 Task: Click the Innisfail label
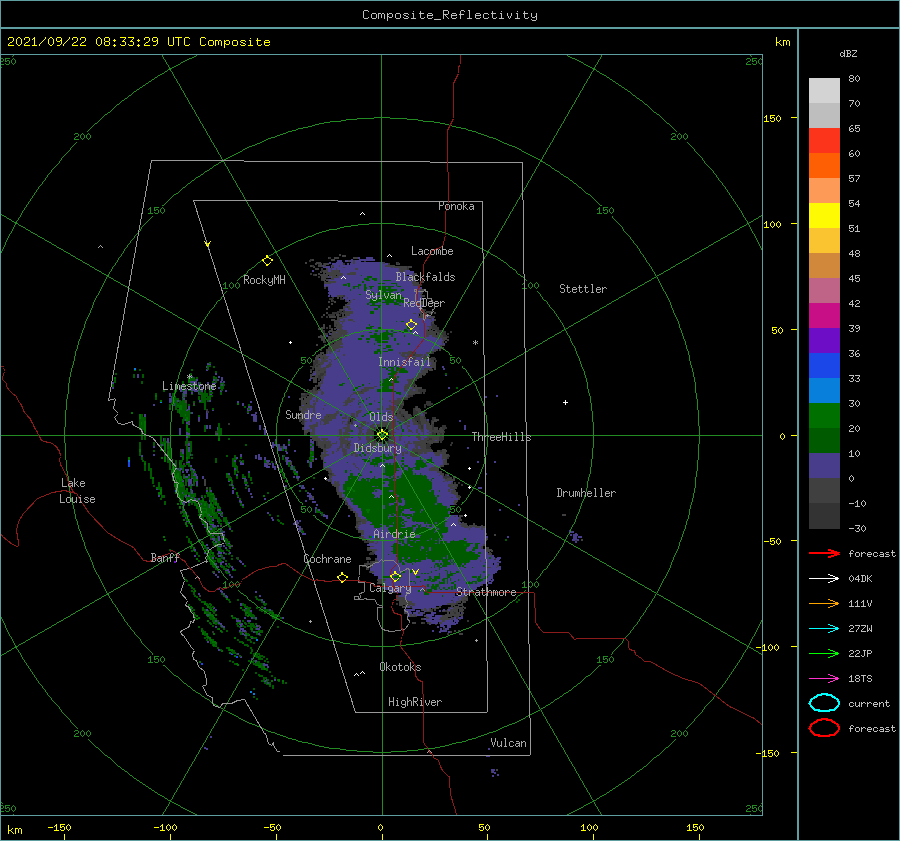404,362
